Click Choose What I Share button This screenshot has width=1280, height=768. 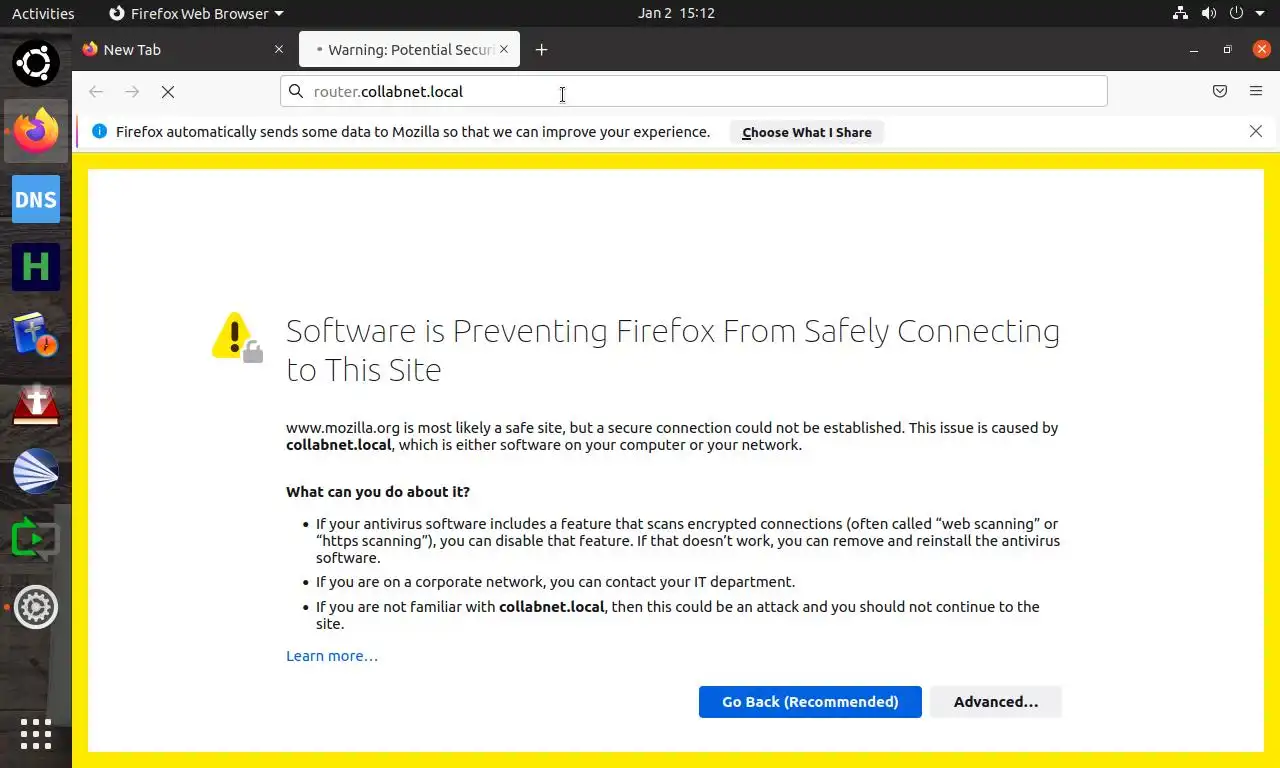[807, 132]
